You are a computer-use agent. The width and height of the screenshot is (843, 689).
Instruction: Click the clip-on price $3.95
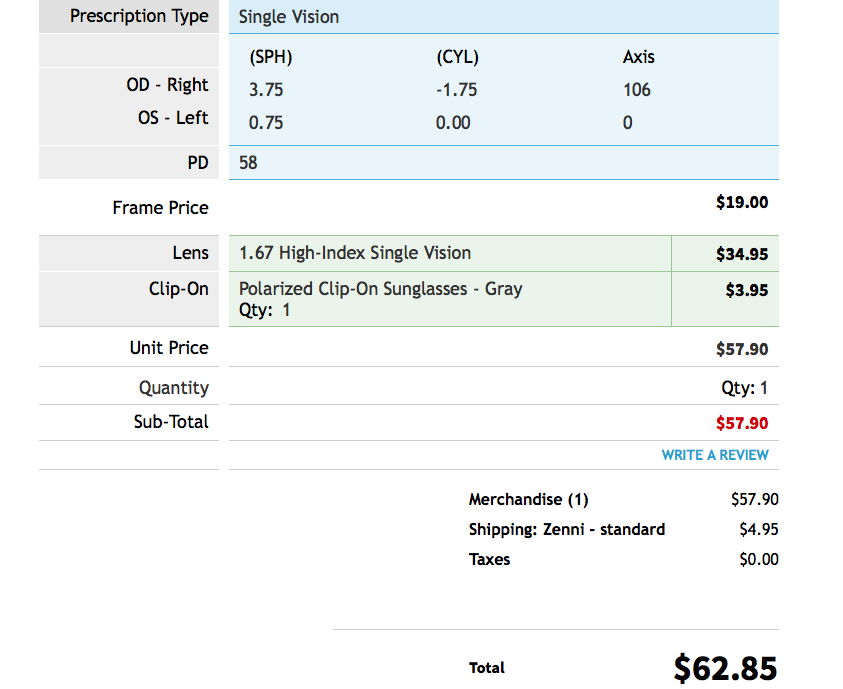(x=746, y=290)
